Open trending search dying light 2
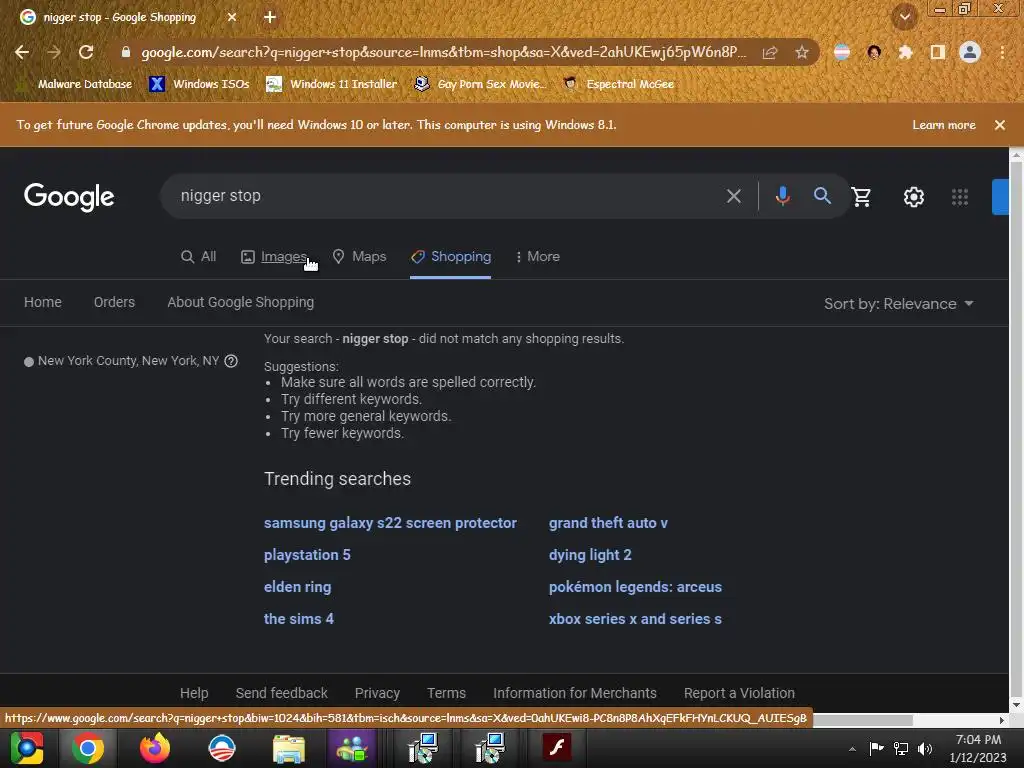This screenshot has height=768, width=1024. (590, 555)
